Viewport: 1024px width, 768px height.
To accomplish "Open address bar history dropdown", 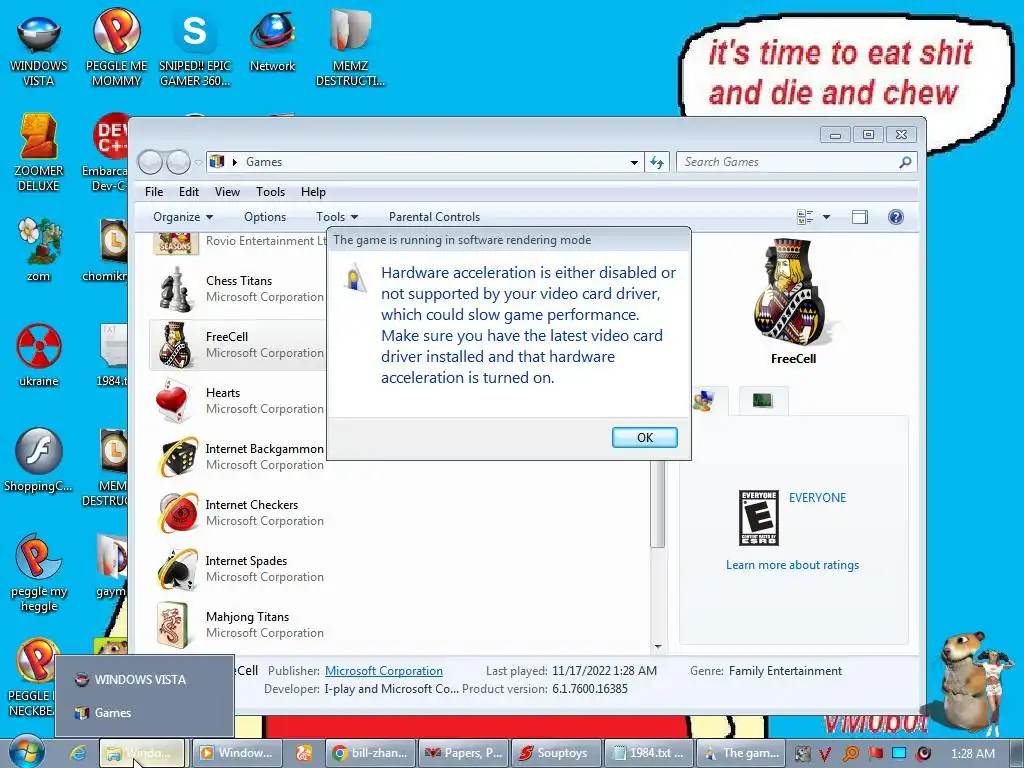I will pos(633,162).
